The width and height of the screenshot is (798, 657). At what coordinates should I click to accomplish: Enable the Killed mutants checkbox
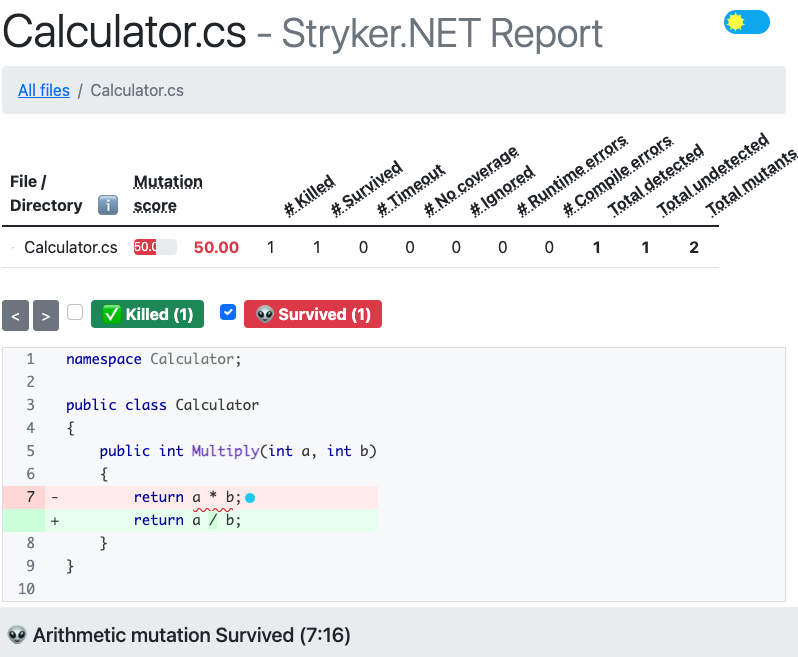click(75, 312)
